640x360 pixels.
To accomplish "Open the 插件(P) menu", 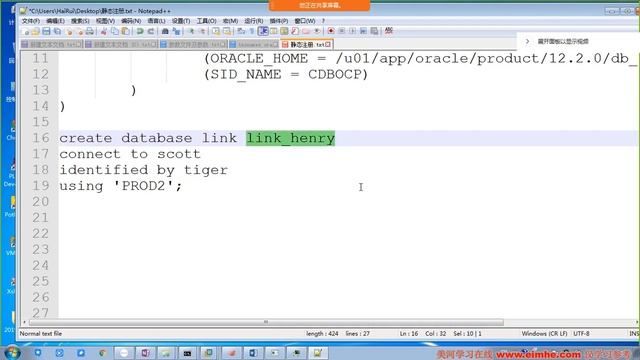I will pos(279,21).
